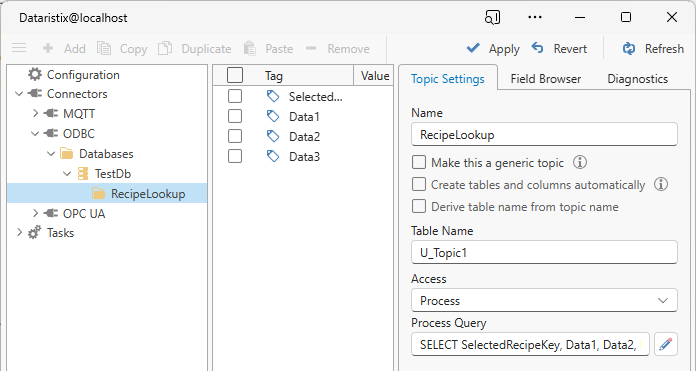The height and width of the screenshot is (371, 696).
Task: Select the Data2 tag name
Action: 304,137
